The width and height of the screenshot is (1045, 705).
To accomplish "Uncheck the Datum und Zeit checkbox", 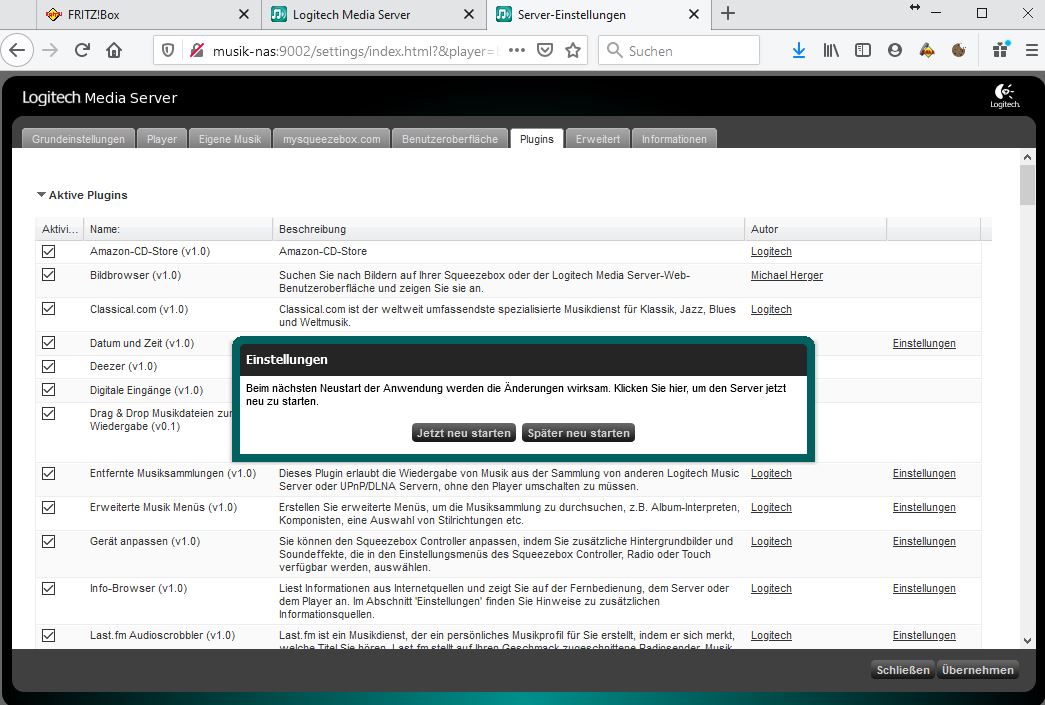I will pyautogui.click(x=49, y=343).
